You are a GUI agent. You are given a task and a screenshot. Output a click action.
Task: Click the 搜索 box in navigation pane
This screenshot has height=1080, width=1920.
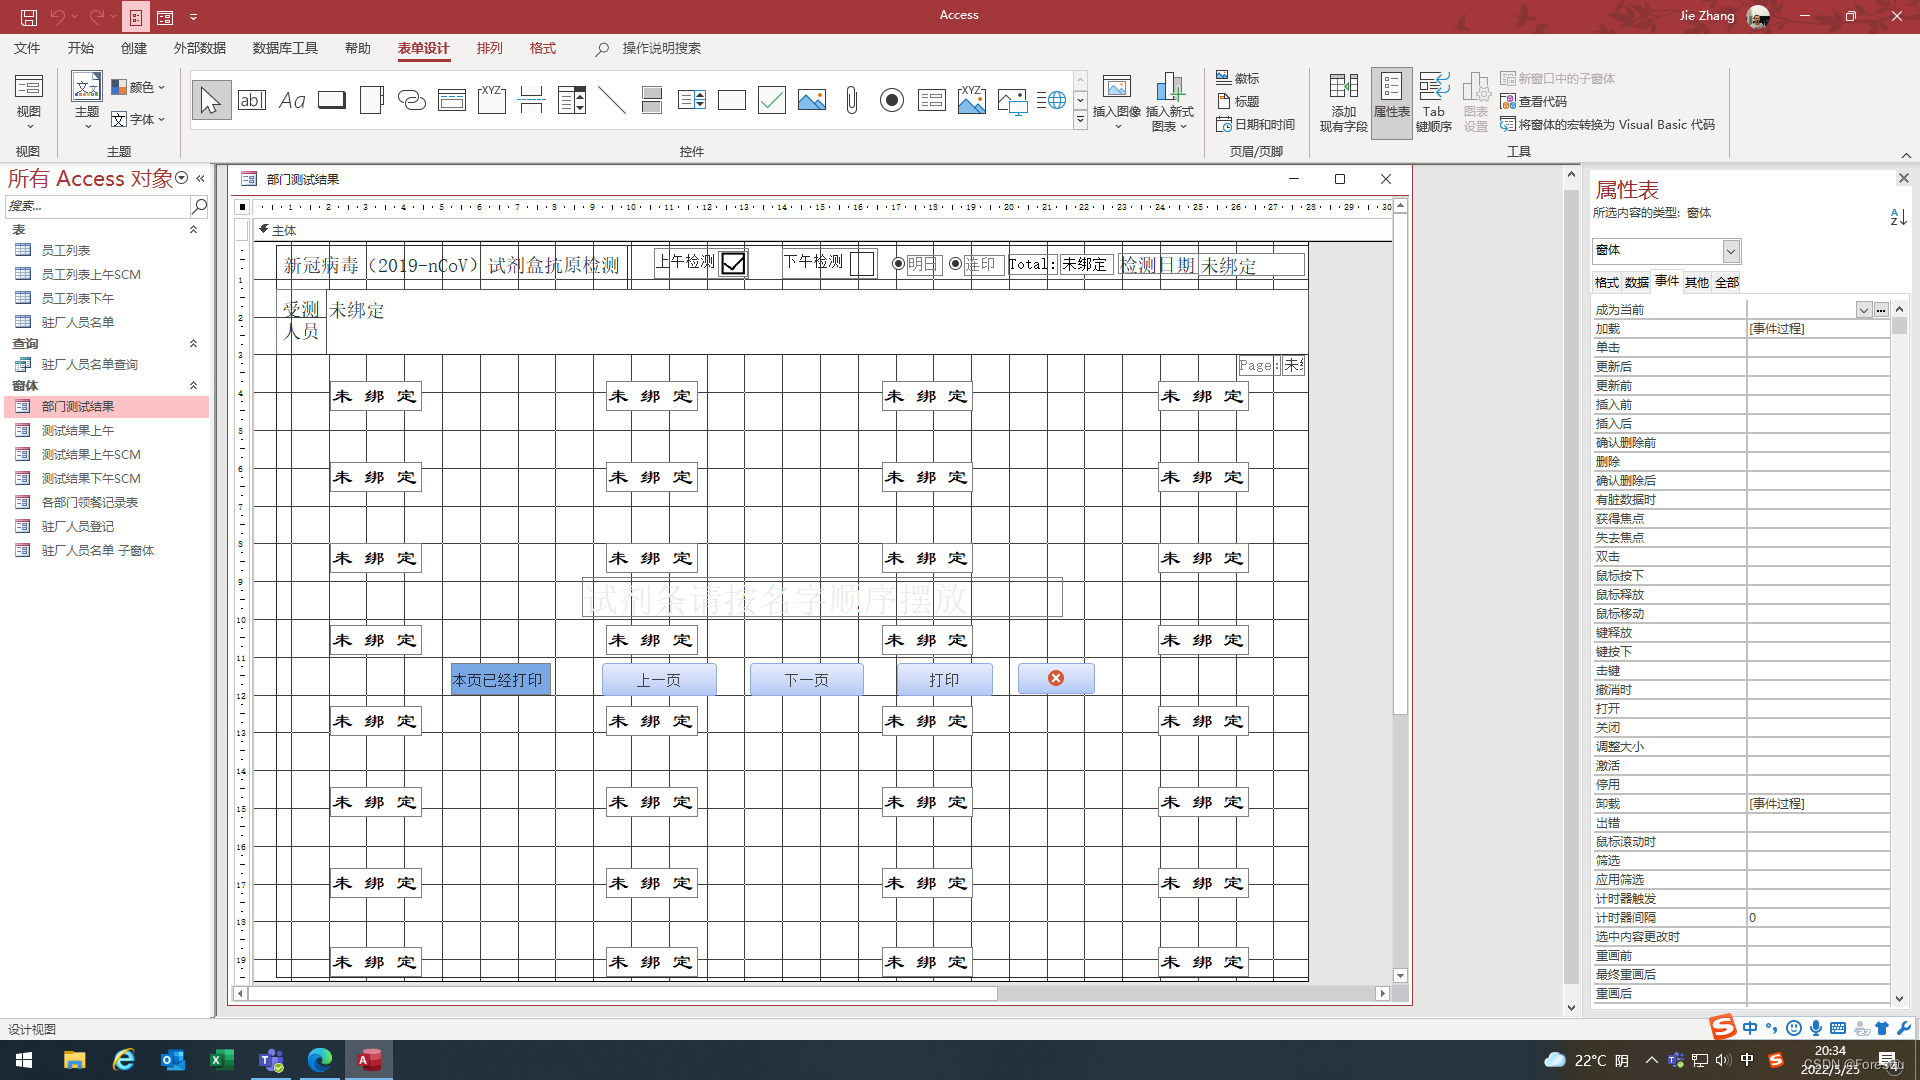coord(97,206)
